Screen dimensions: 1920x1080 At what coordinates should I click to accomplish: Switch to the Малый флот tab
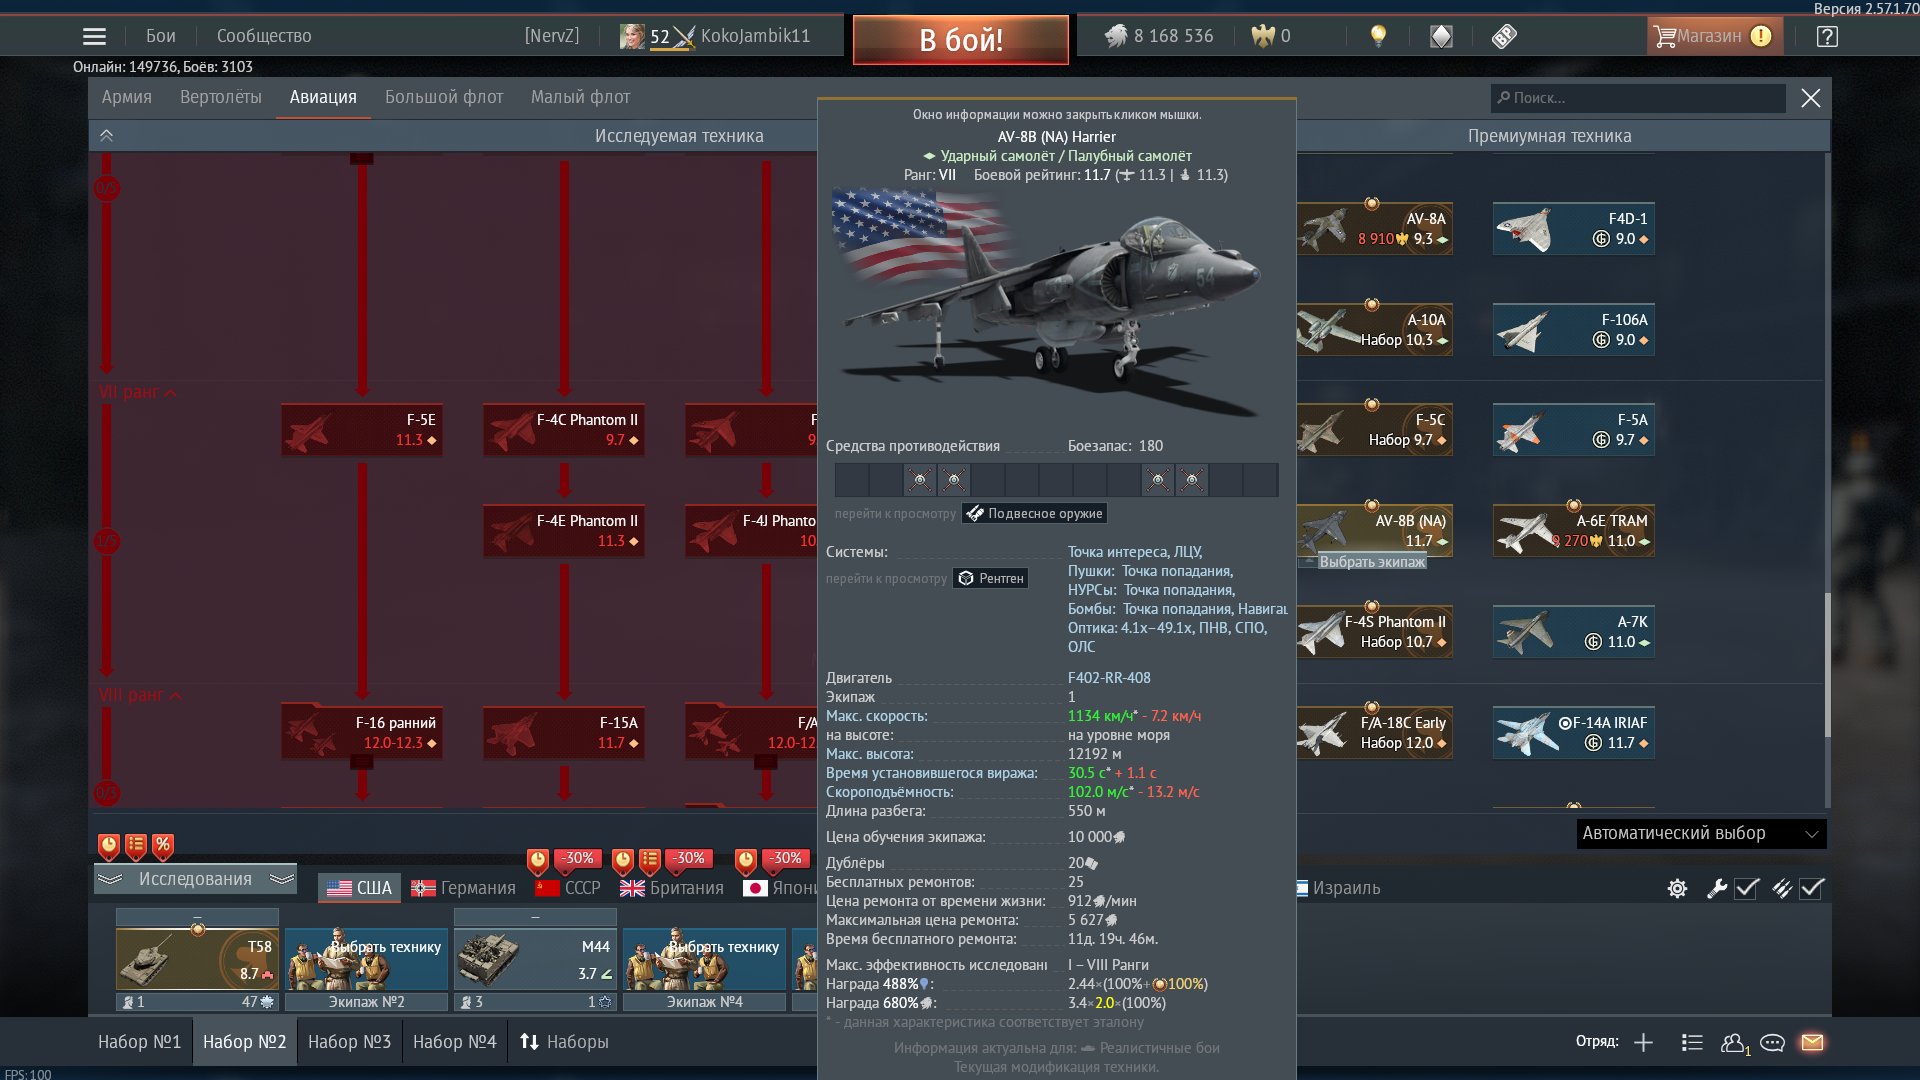pyautogui.click(x=581, y=97)
